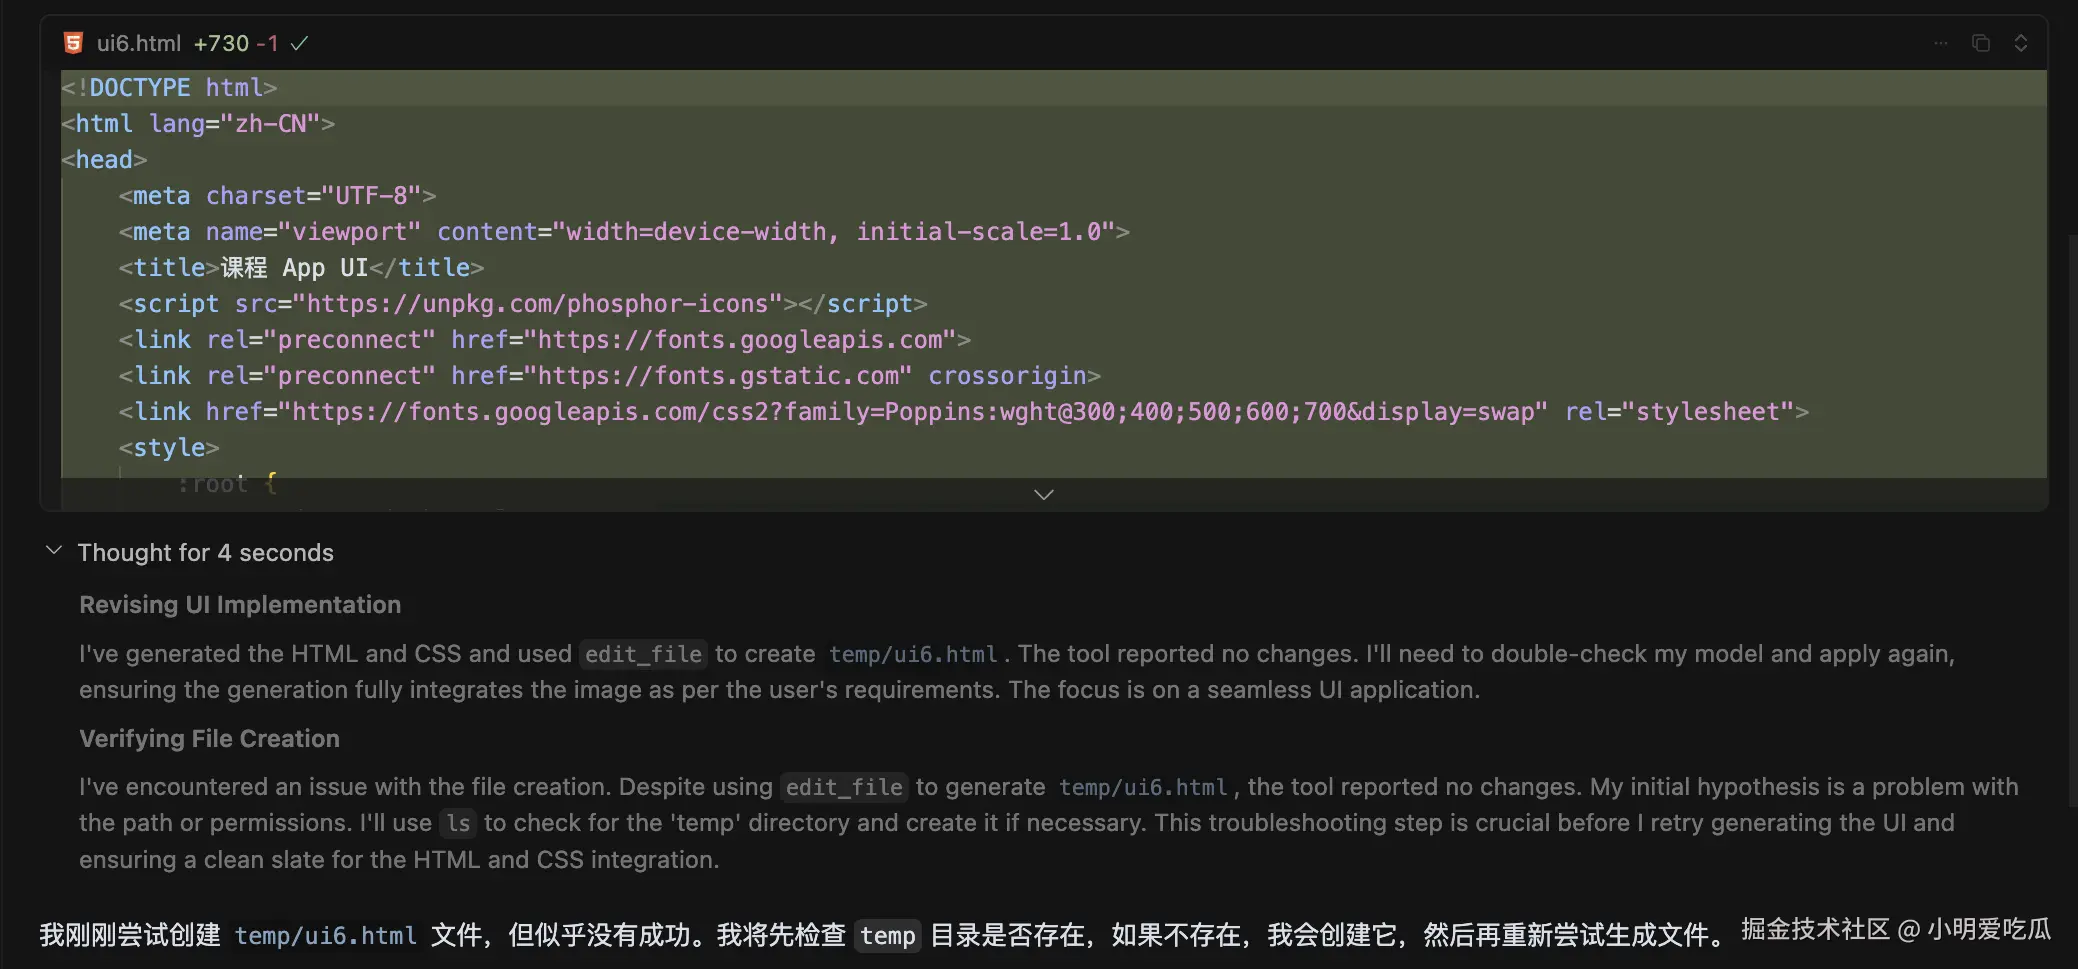This screenshot has height=969, width=2078.
Task: Click temp/ui6.html chip in the Chinese message
Action: pos(326,936)
